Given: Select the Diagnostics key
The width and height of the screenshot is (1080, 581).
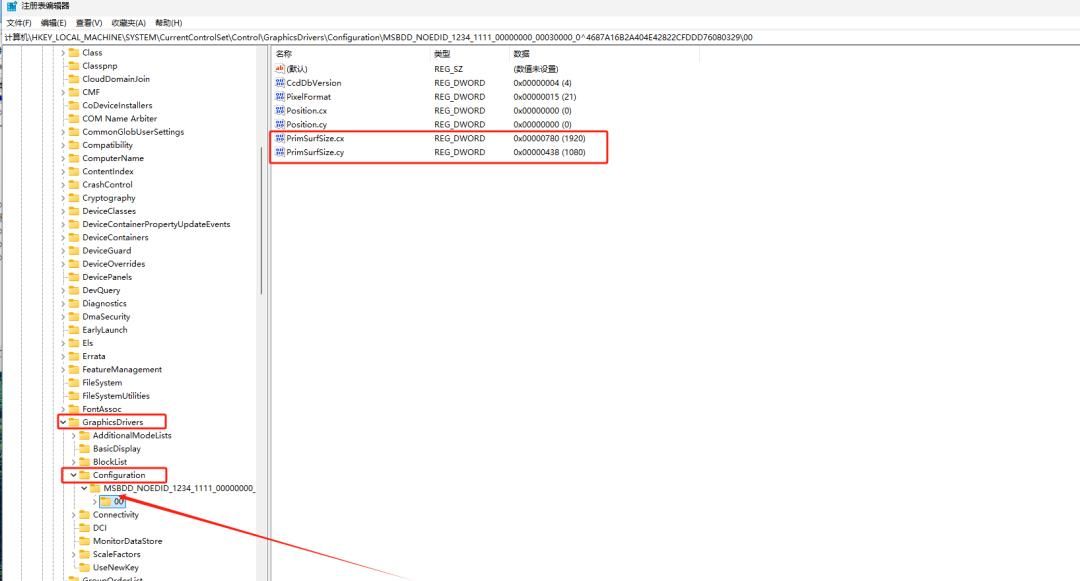Looking at the screenshot, I should point(104,304).
